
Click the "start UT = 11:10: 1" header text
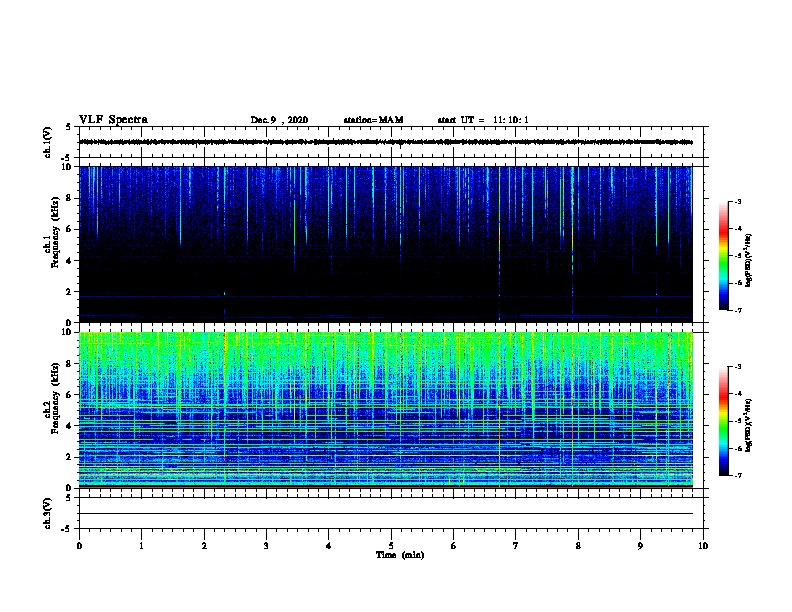click(483, 120)
